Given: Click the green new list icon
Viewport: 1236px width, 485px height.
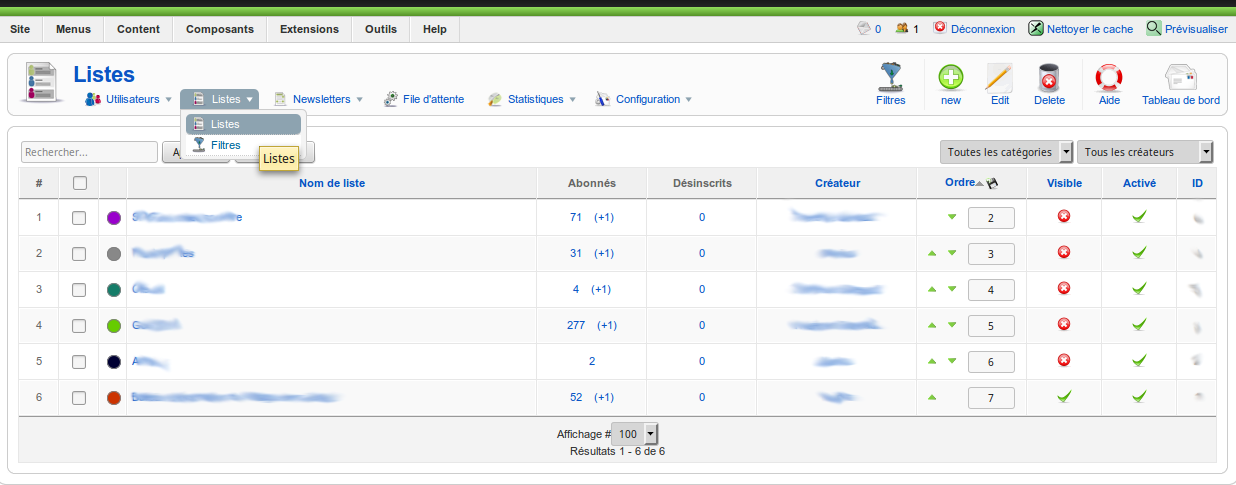Looking at the screenshot, I should coord(951,77).
